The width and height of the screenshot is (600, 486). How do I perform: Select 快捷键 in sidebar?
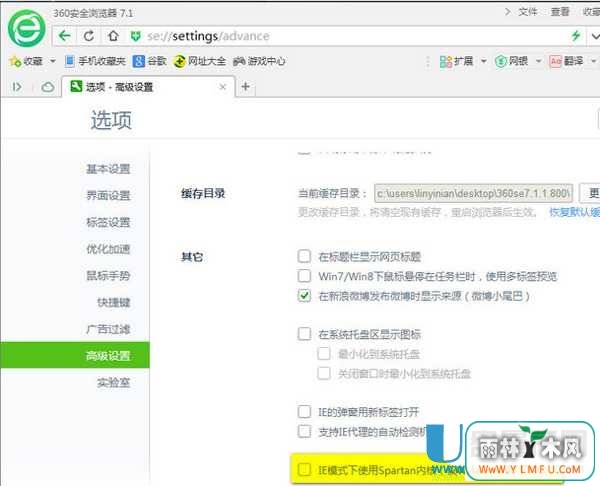[114, 302]
